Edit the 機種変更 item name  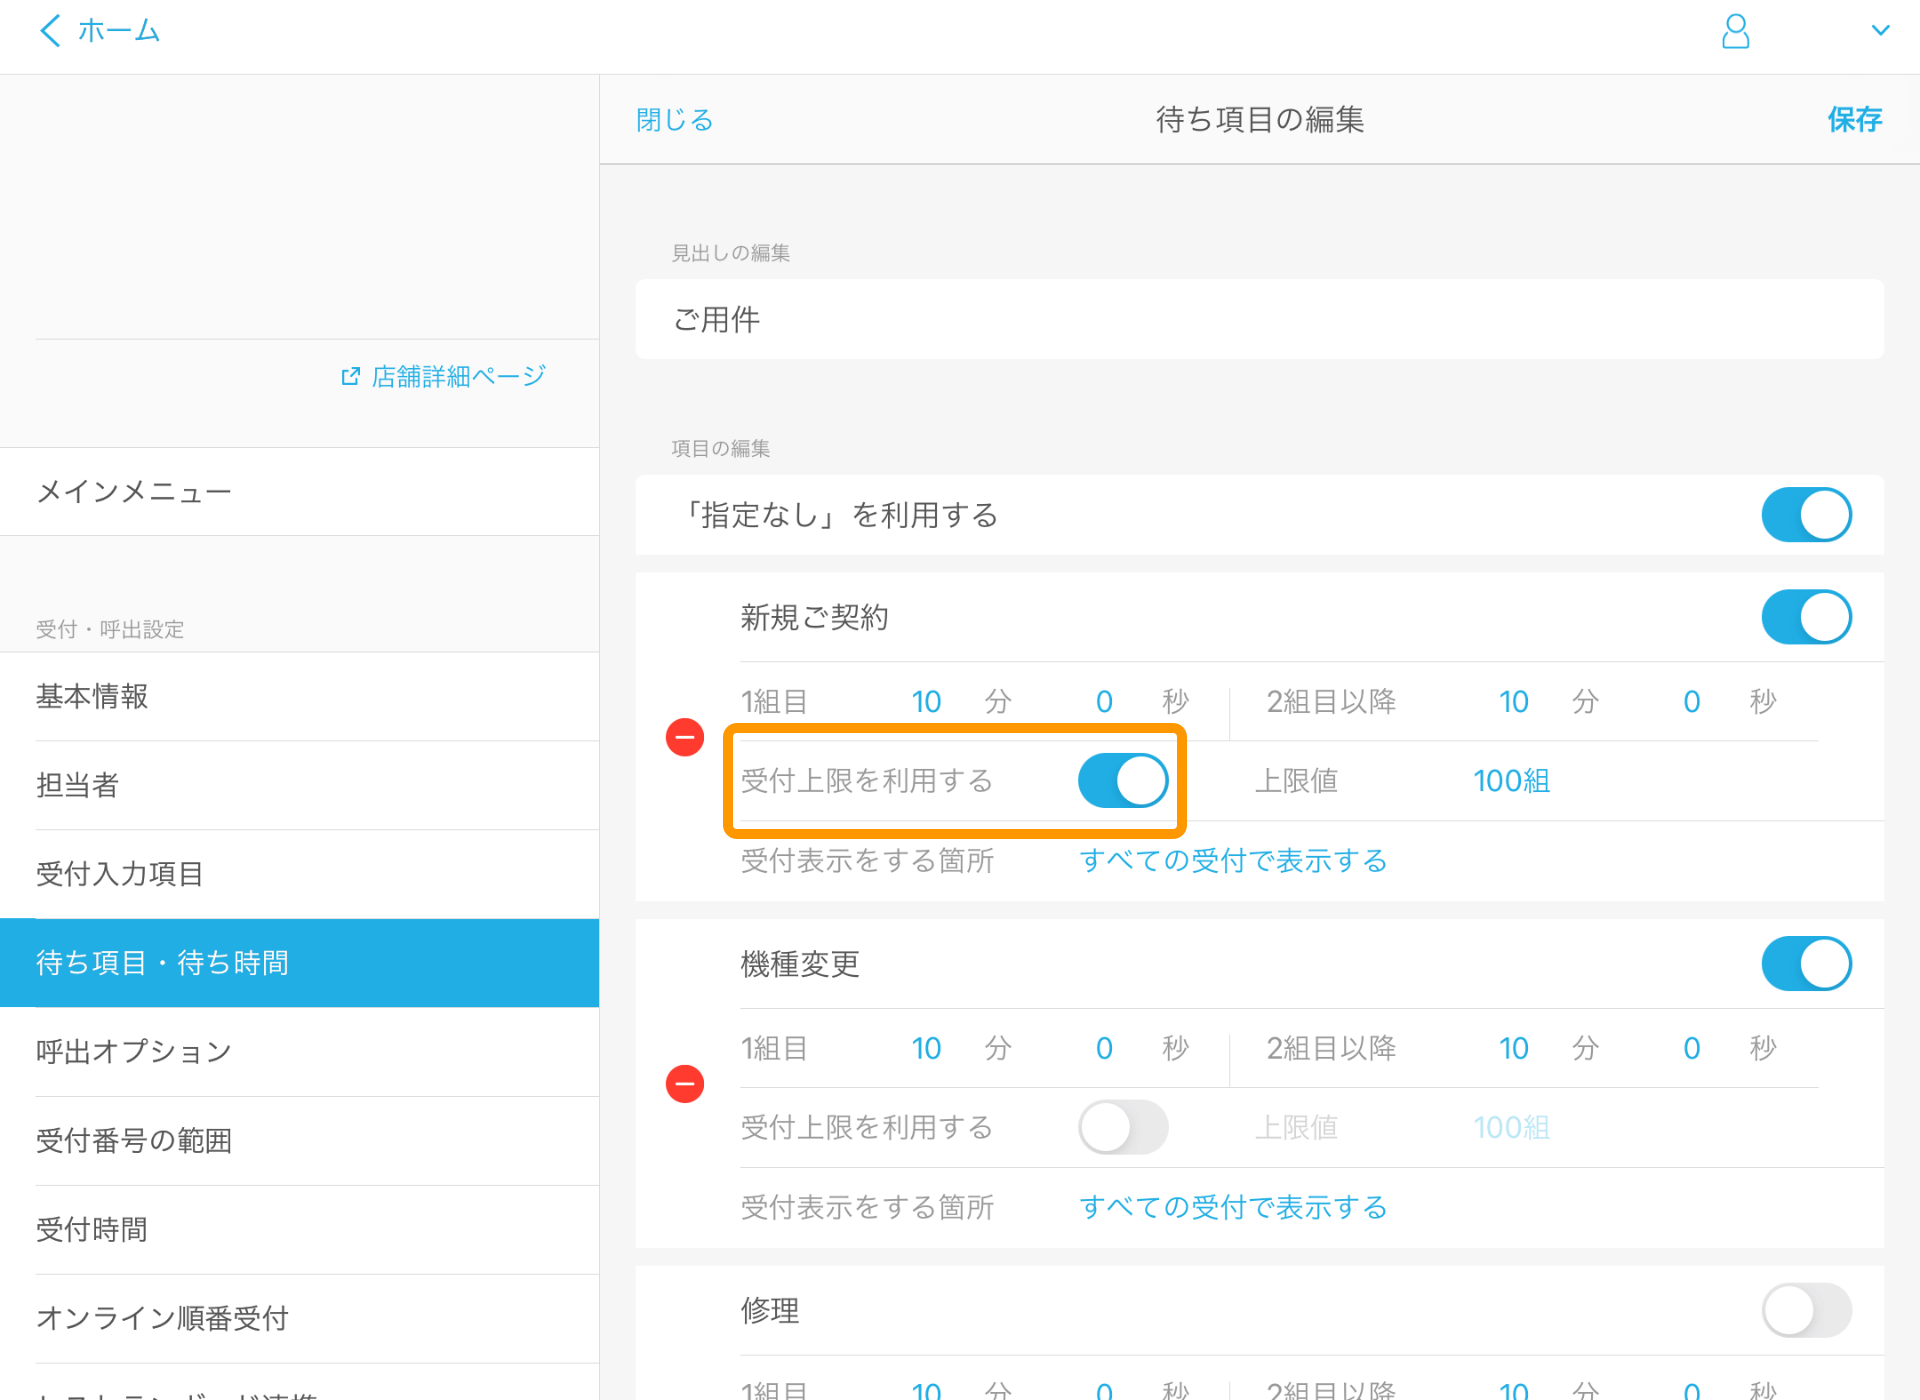tap(800, 965)
